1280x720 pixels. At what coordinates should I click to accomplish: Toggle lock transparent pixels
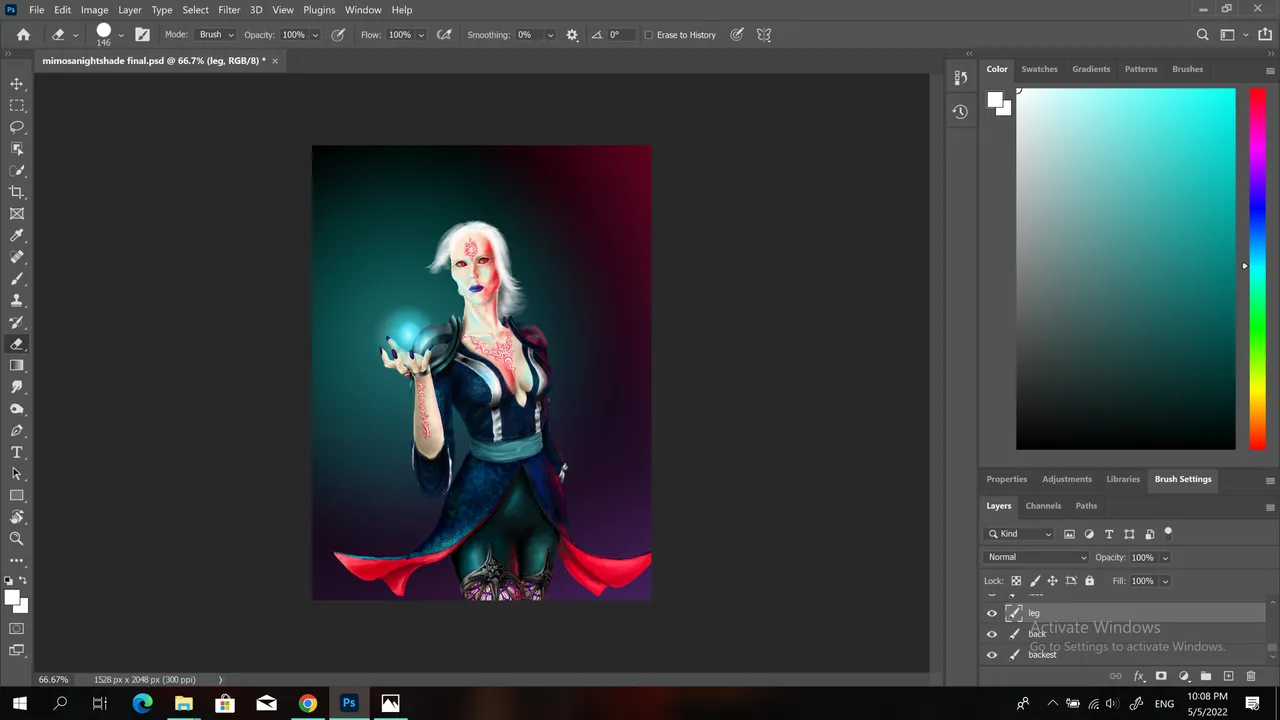pyautogui.click(x=1016, y=581)
